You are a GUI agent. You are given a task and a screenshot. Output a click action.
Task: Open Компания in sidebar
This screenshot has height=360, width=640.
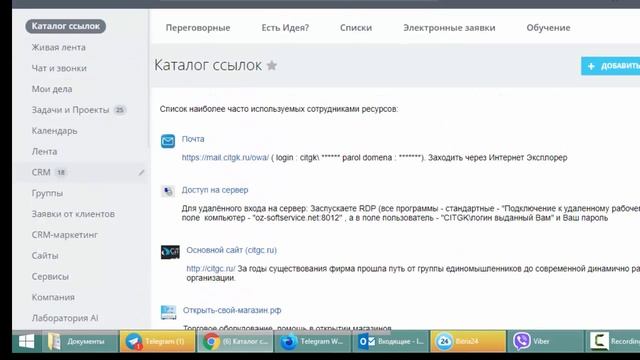pos(53,297)
